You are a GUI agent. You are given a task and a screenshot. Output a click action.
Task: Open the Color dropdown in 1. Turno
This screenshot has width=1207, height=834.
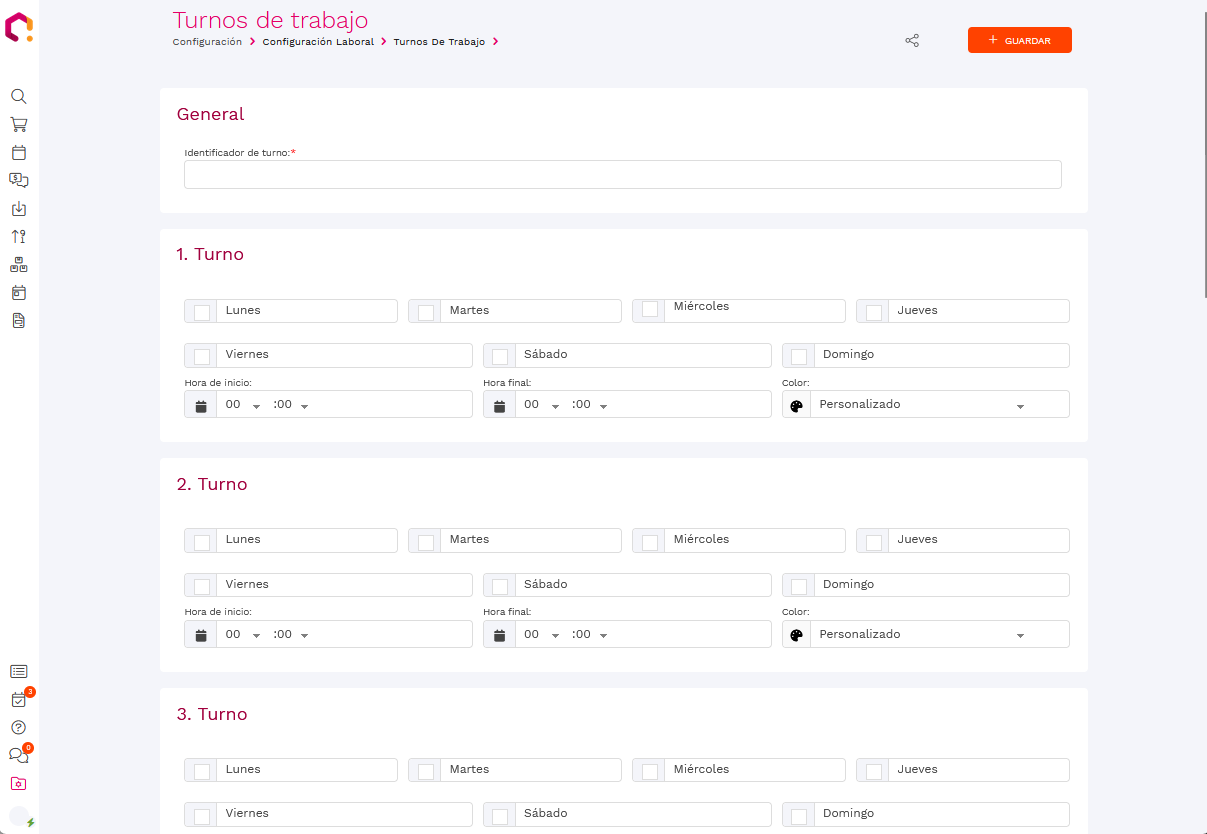click(938, 405)
